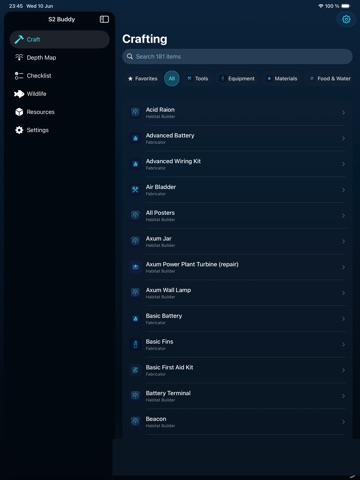This screenshot has height=480, width=360.
Task: Click the Basic Battery item icon
Action: click(135, 318)
